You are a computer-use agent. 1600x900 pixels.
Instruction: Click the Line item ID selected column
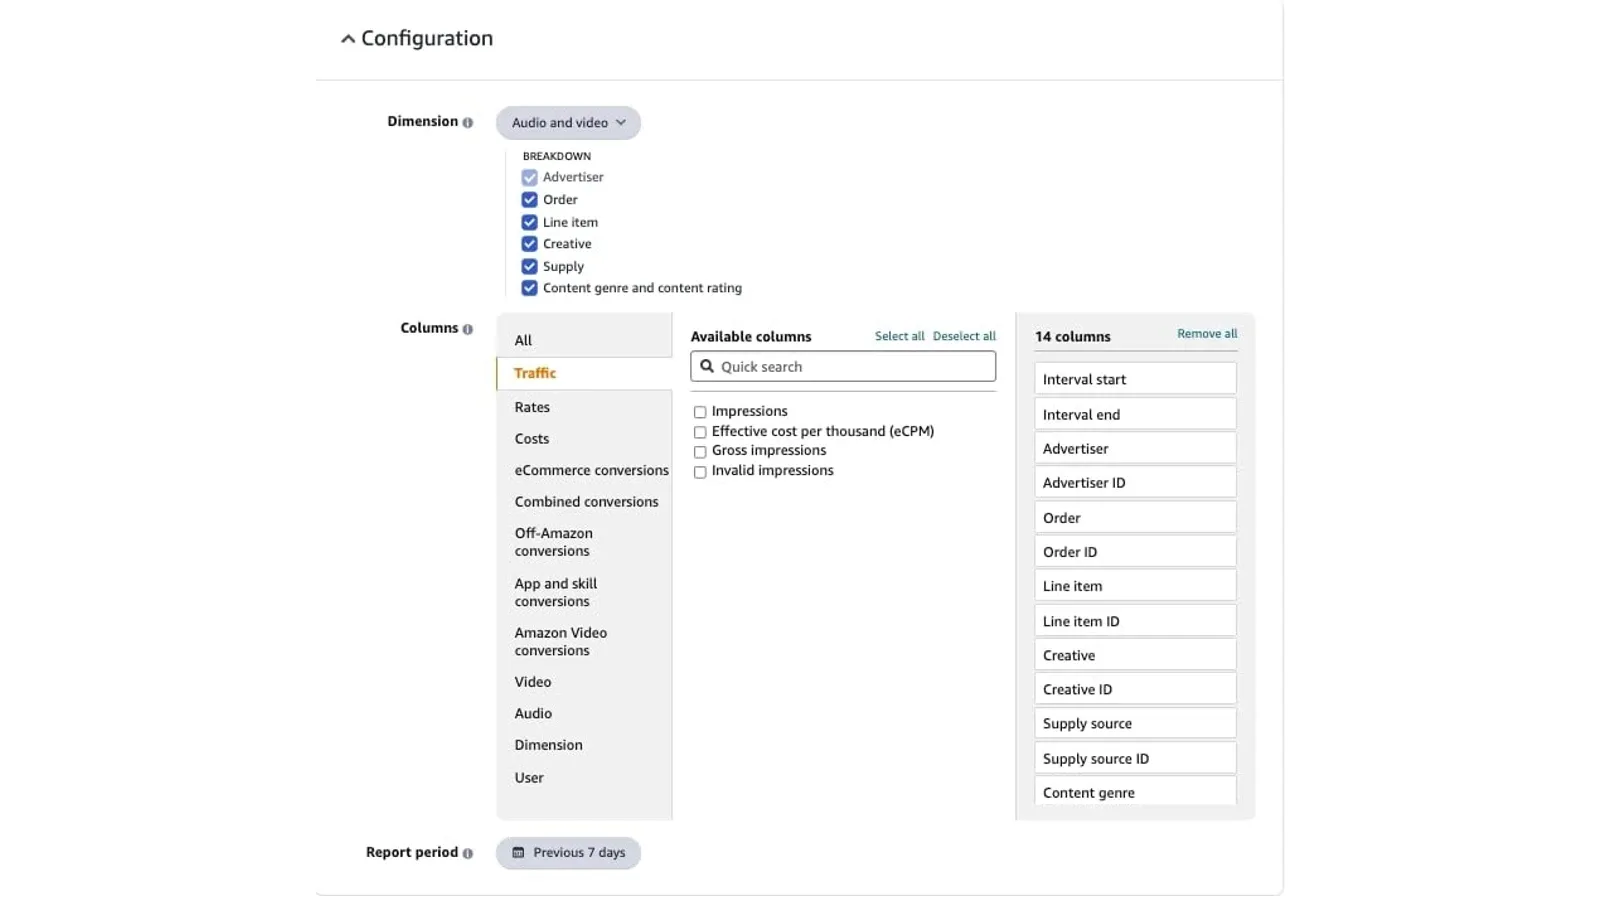1135,621
